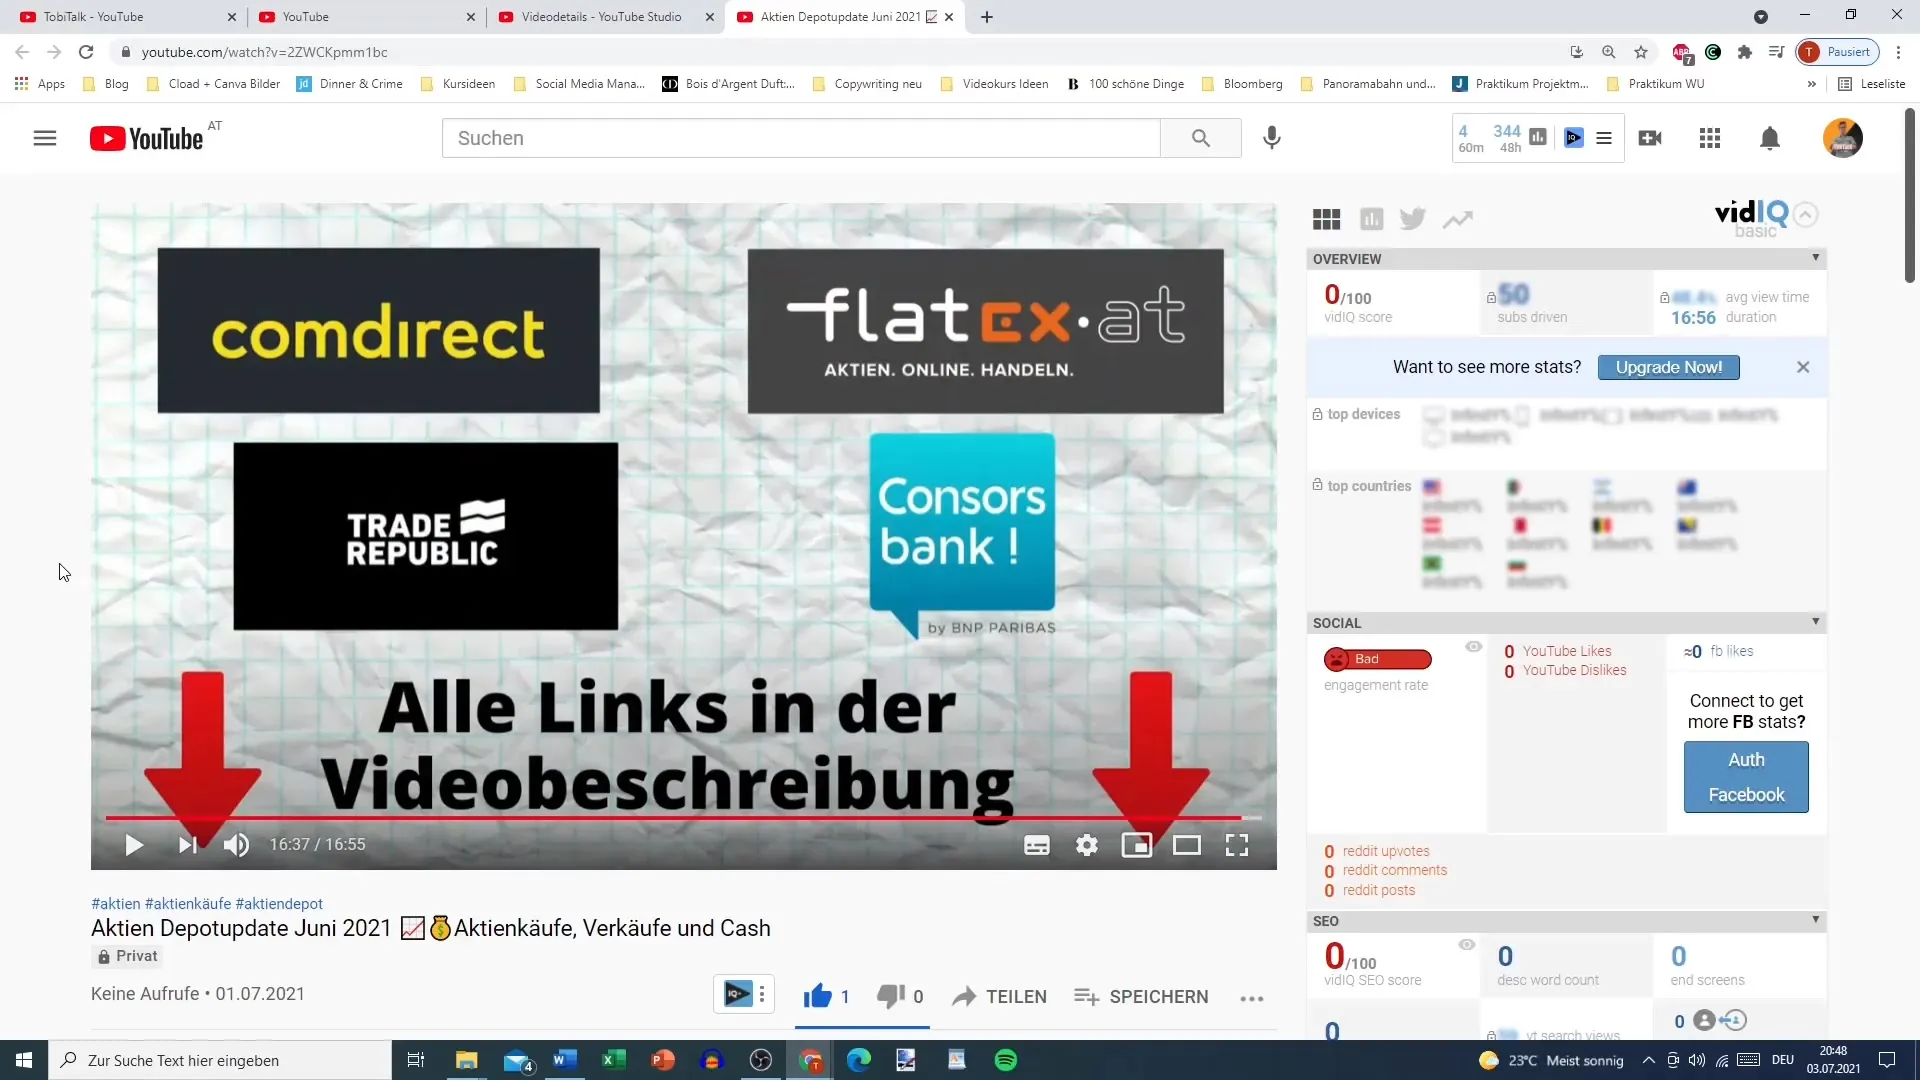
Task: Open the #aktienkäufe hashtag link
Action: click(188, 903)
